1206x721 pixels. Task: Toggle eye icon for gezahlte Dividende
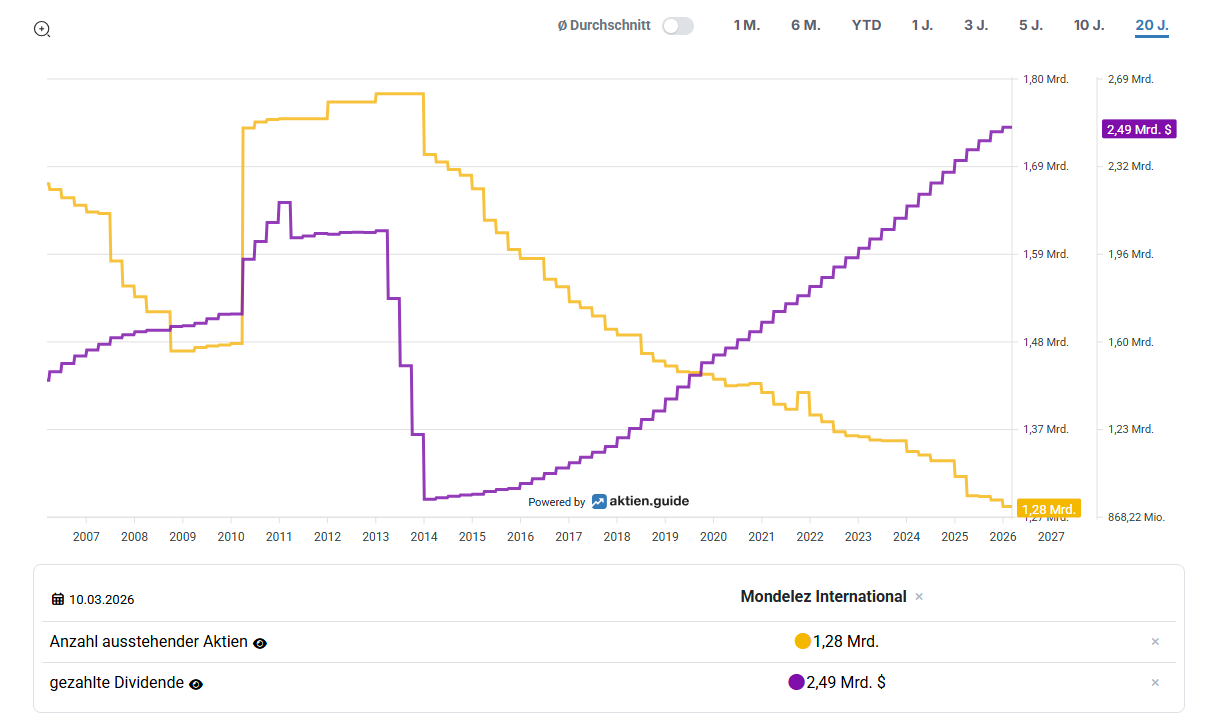tap(196, 684)
